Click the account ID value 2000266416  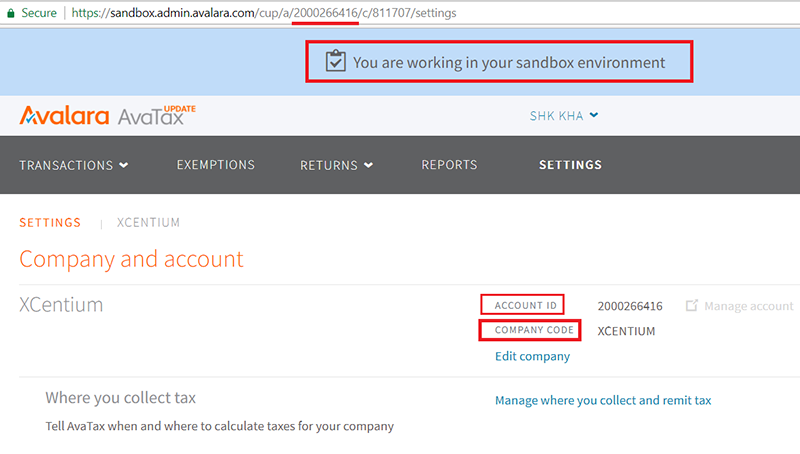[630, 306]
